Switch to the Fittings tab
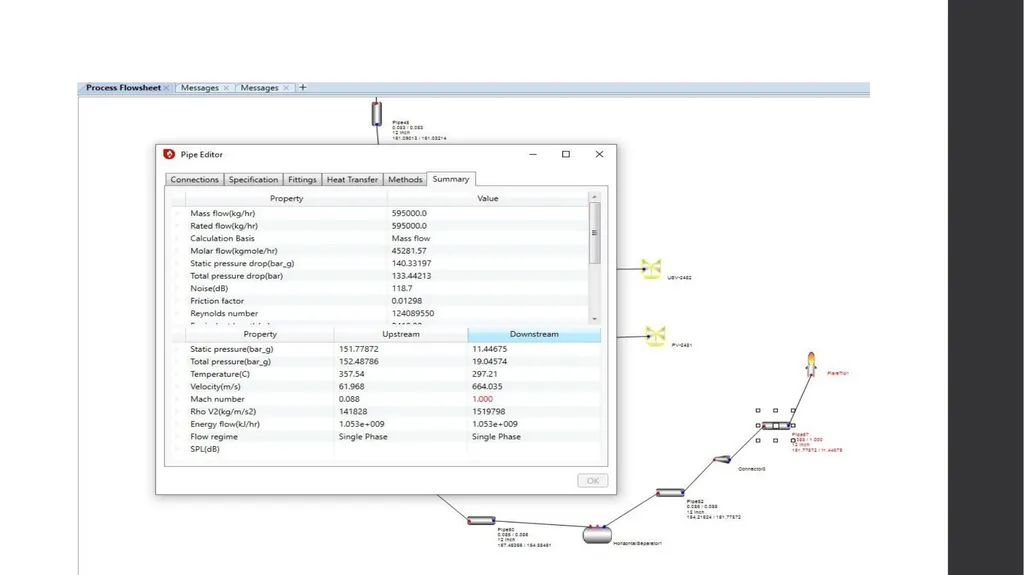Image resolution: width=1024 pixels, height=575 pixels. [x=302, y=180]
